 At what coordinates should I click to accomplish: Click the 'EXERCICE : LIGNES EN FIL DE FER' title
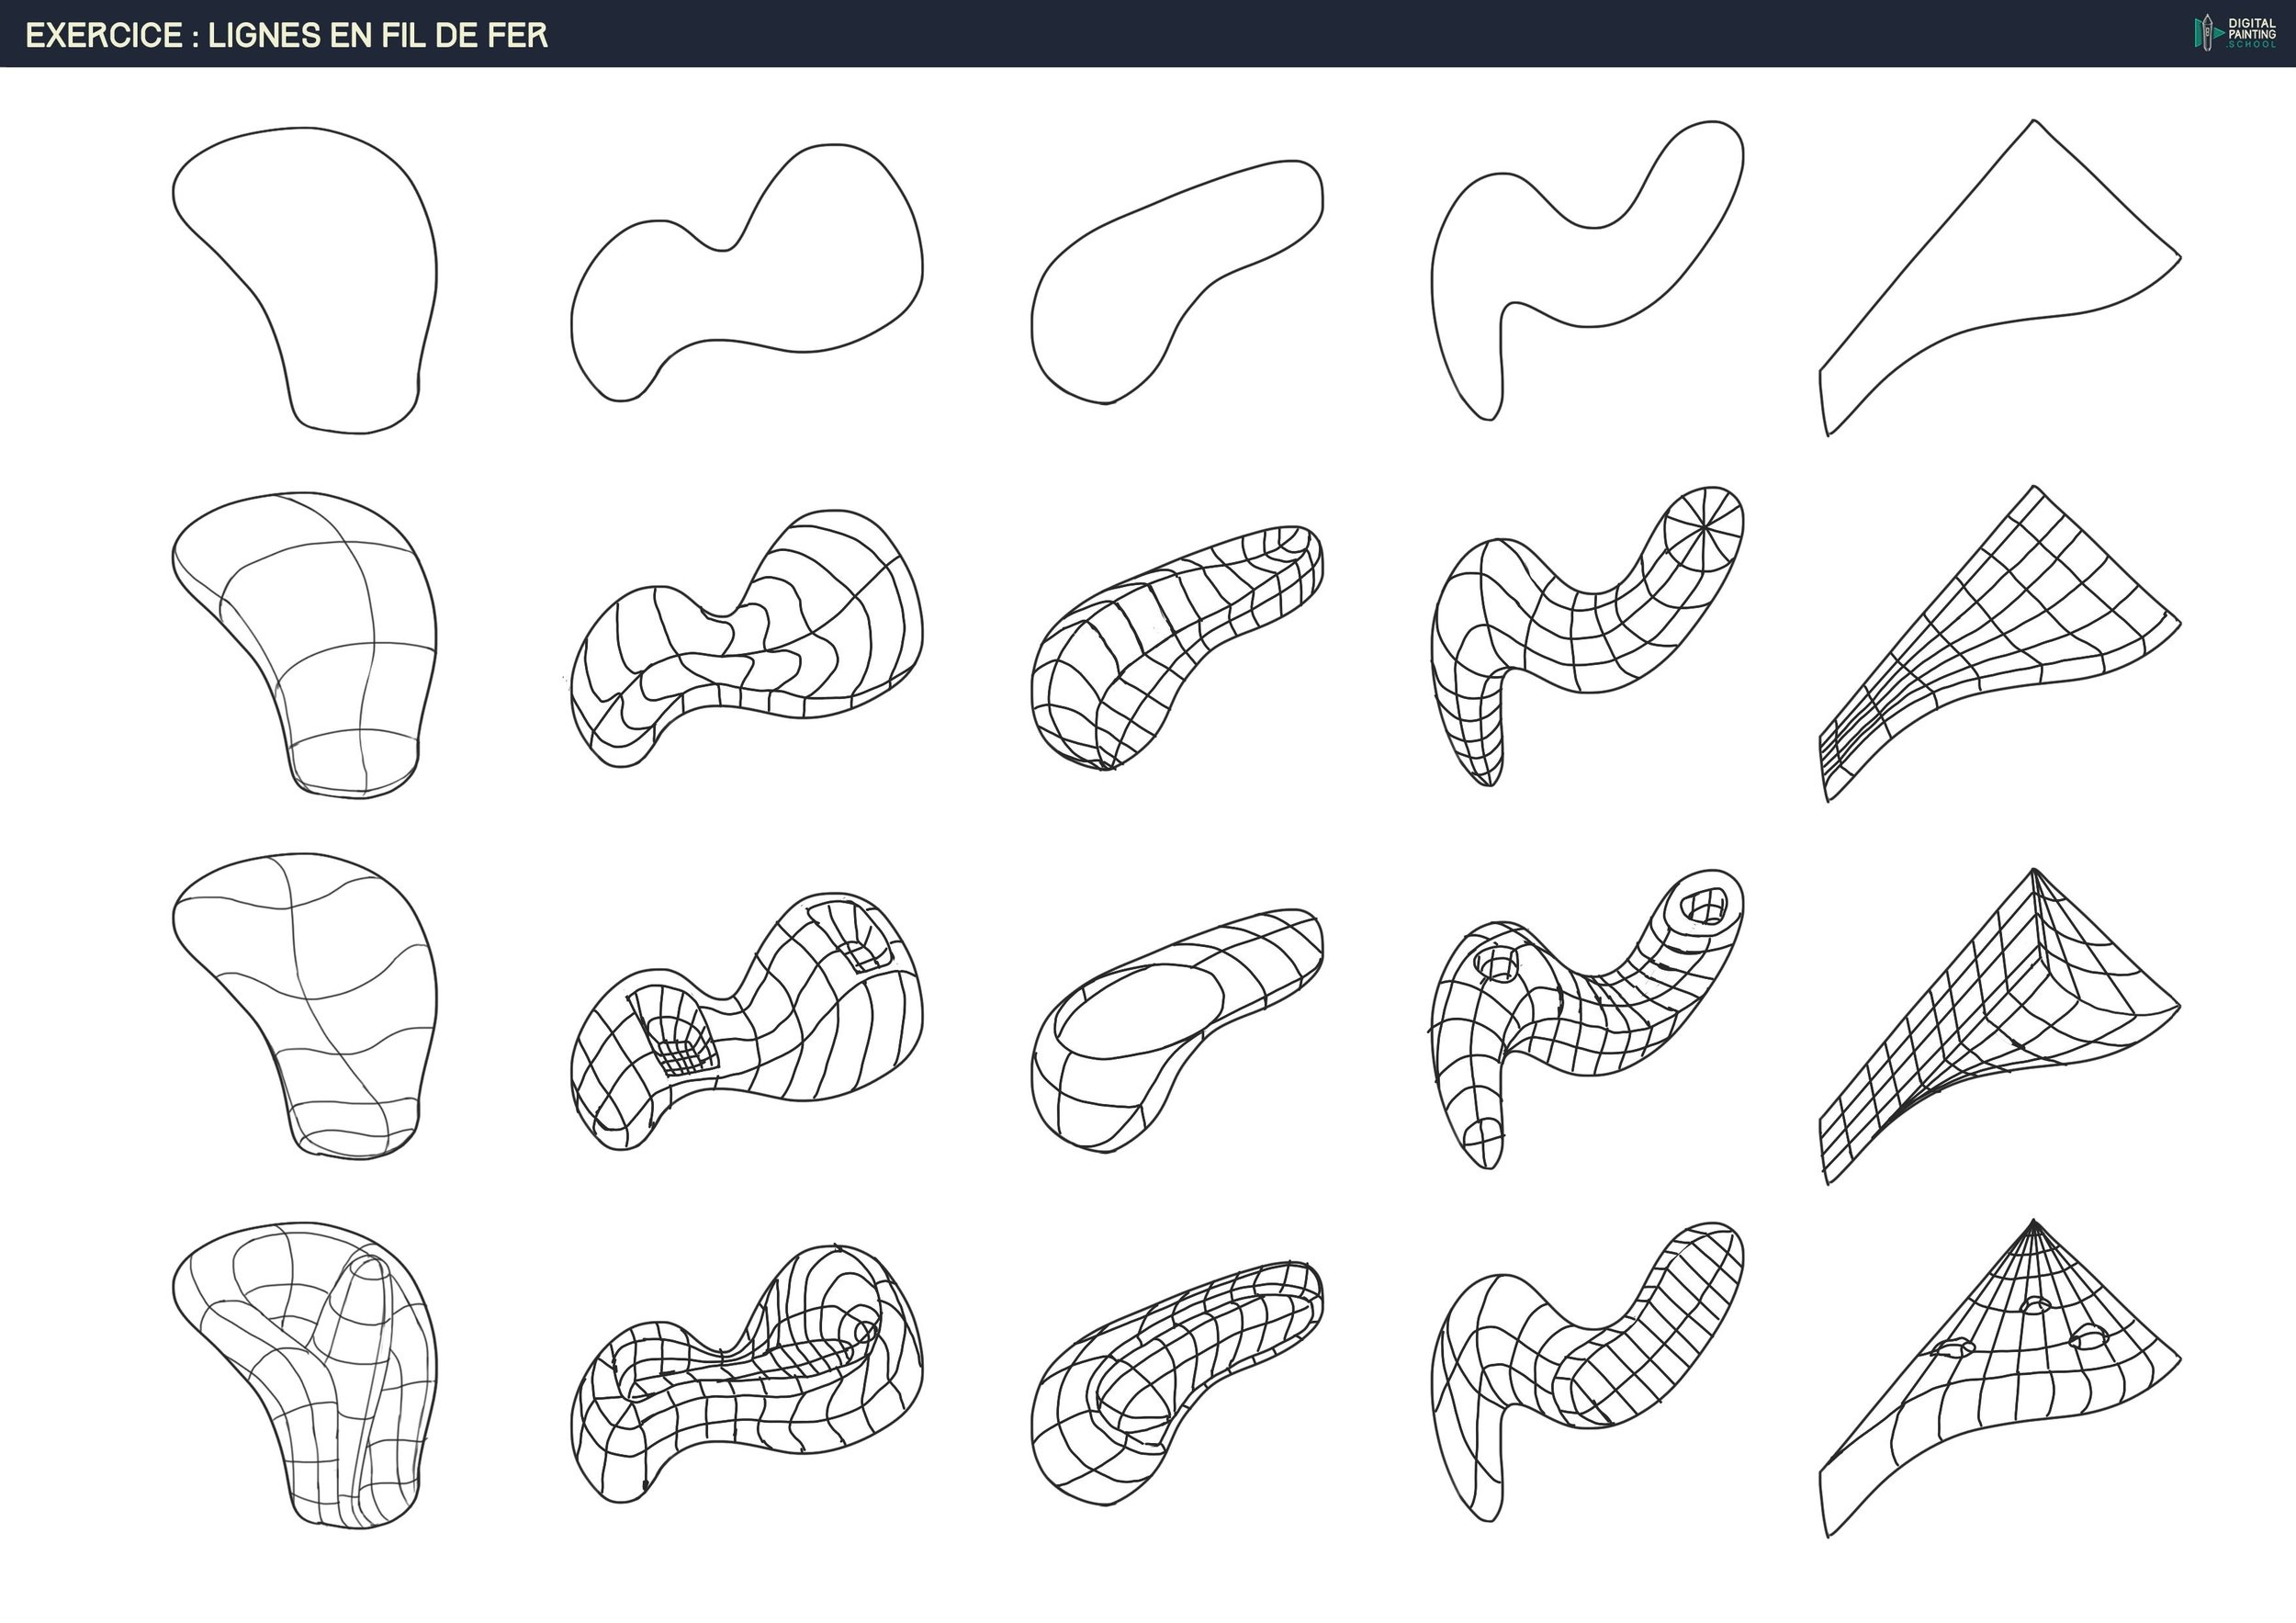click(286, 35)
